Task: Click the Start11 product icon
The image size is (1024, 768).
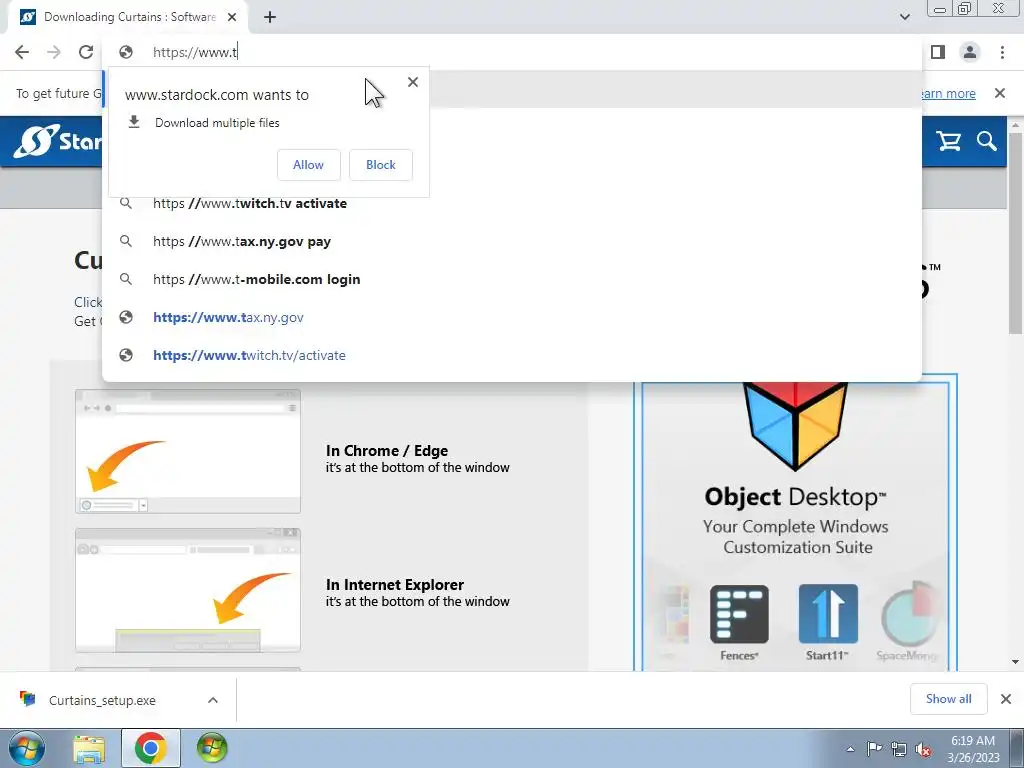Action: tap(828, 615)
